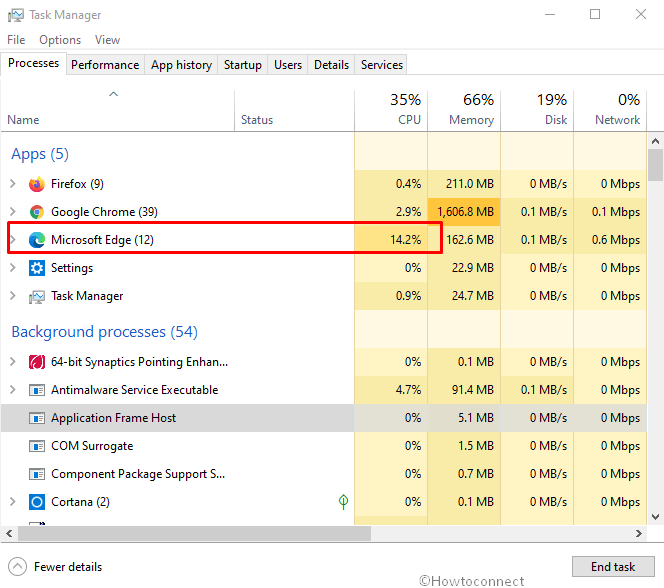
Task: Expand the Google Chrome (39) process group
Action: pyautogui.click(x=13, y=212)
